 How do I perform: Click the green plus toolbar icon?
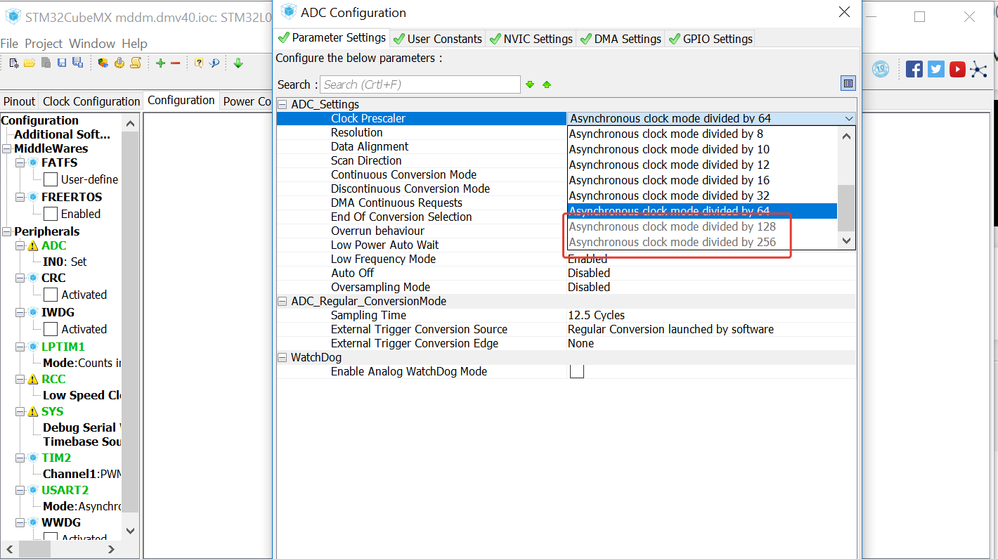coord(160,63)
